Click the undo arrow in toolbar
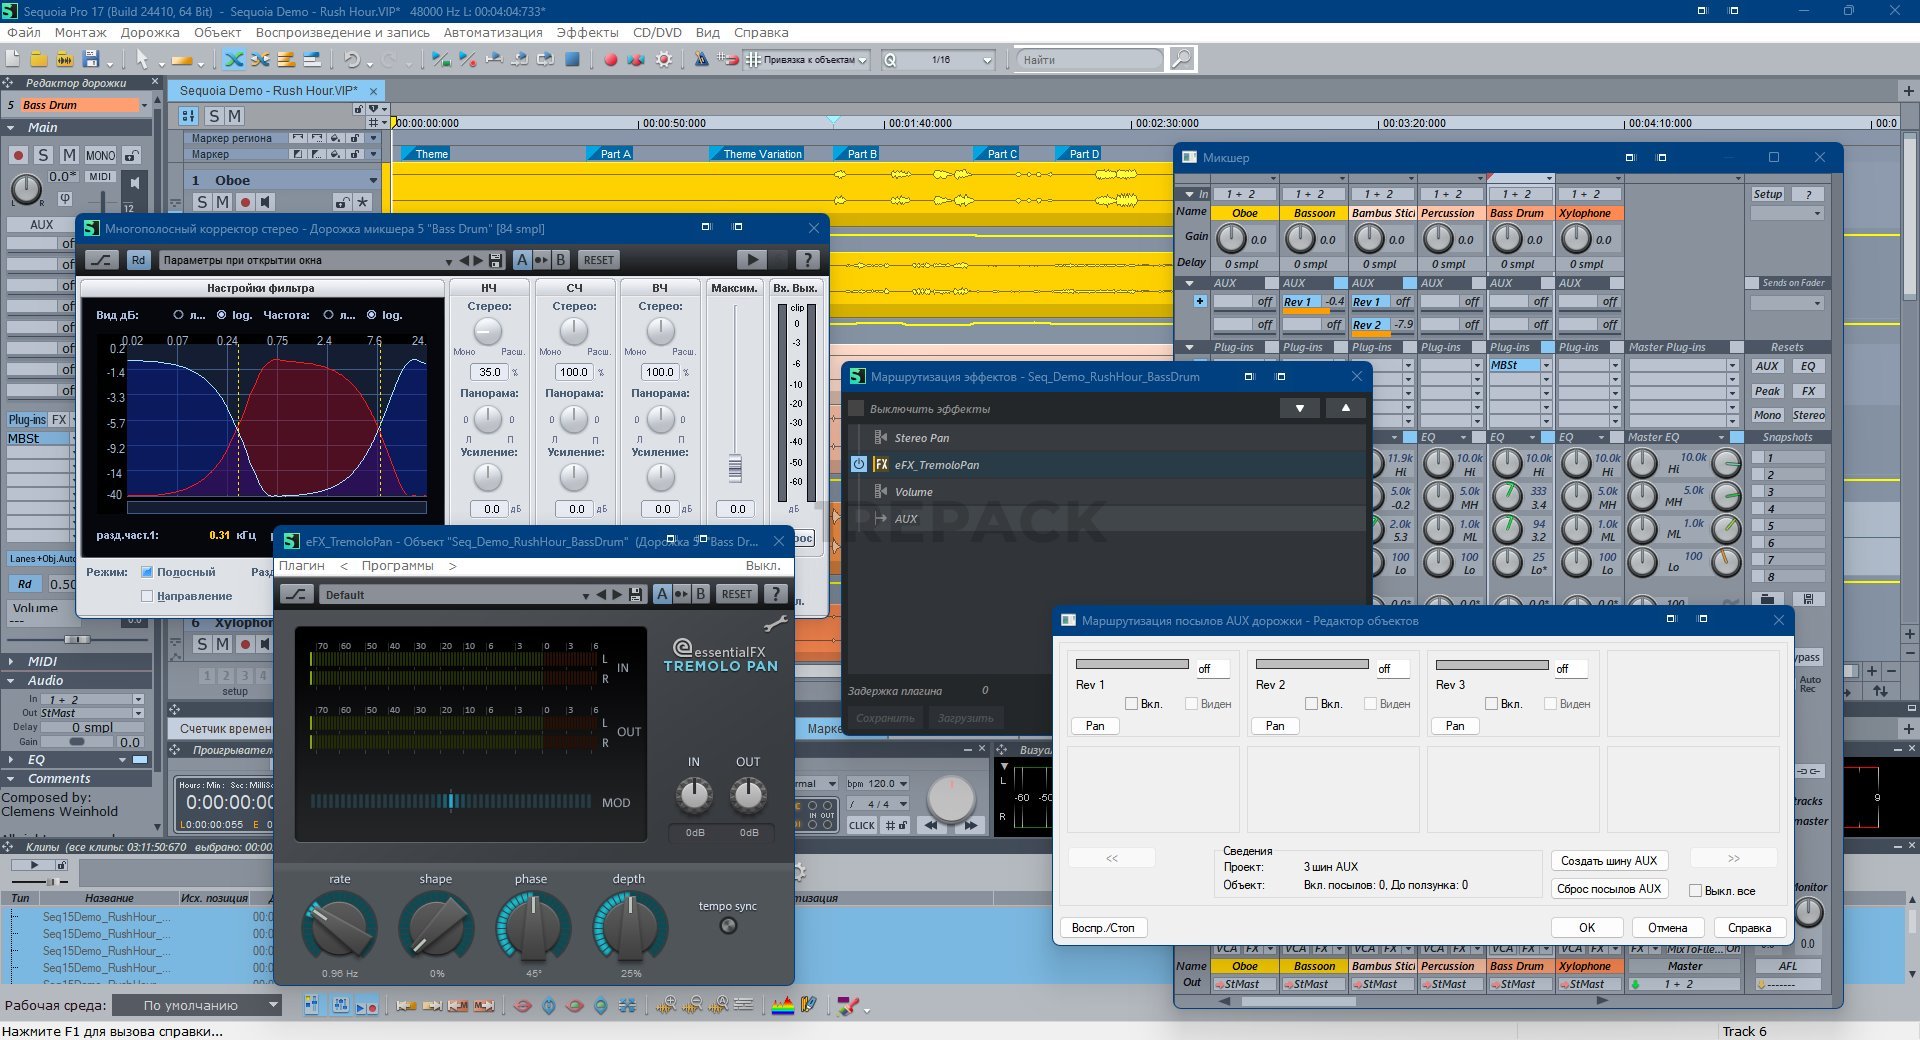 point(352,60)
